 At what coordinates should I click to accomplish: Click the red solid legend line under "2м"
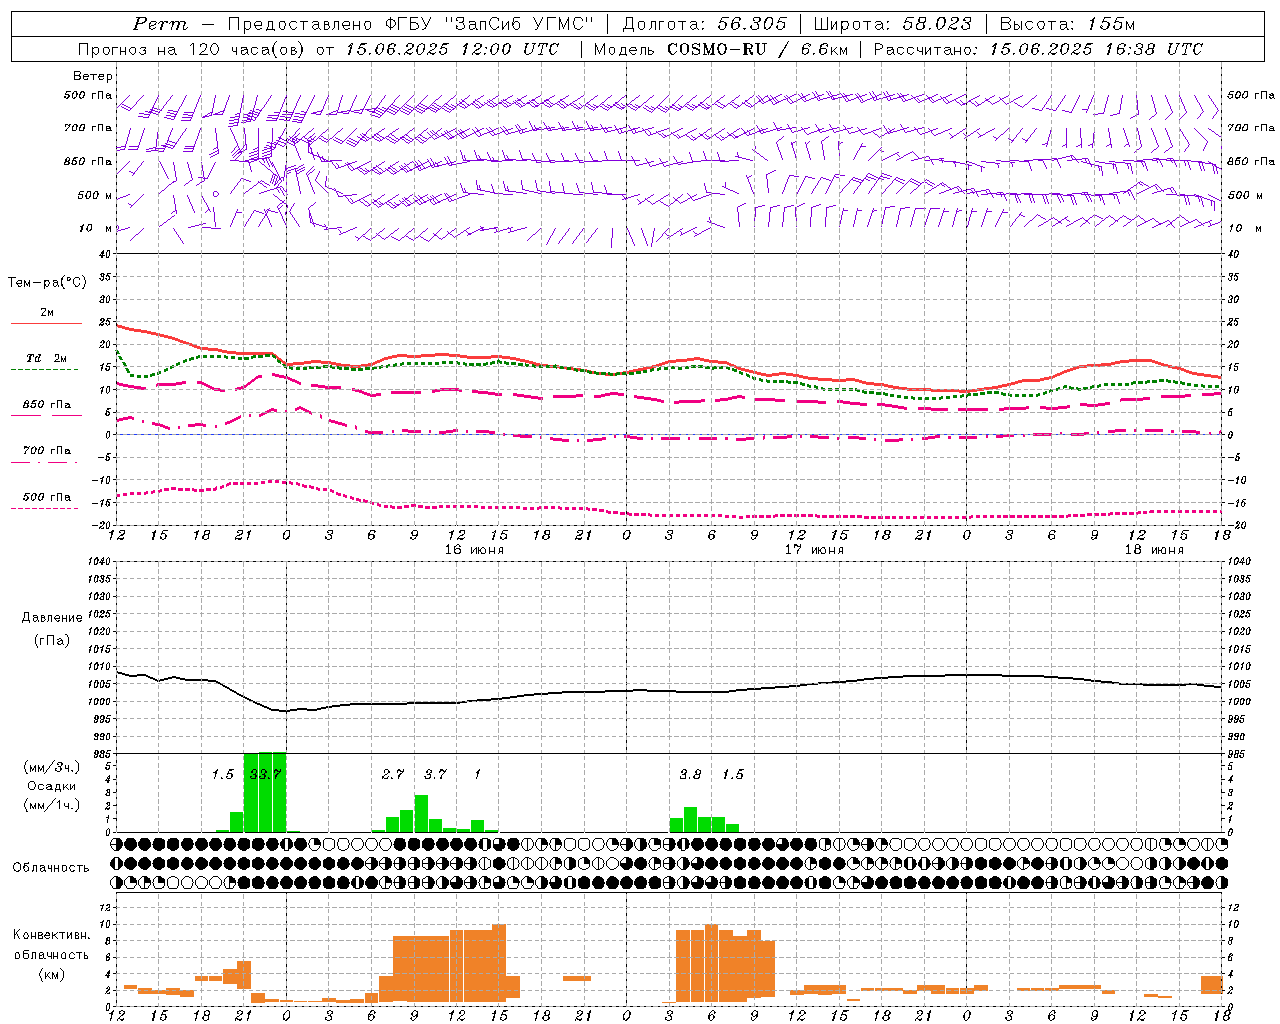point(46,324)
